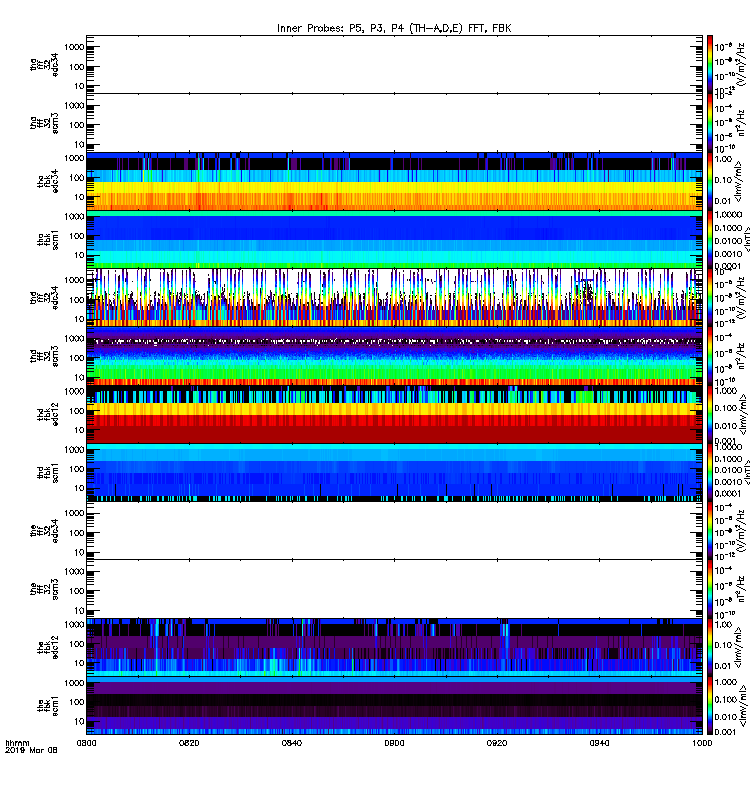Click the color bar beside the the fbk scm1 panel
Screen dimensions: 750x800
pos(710,706)
